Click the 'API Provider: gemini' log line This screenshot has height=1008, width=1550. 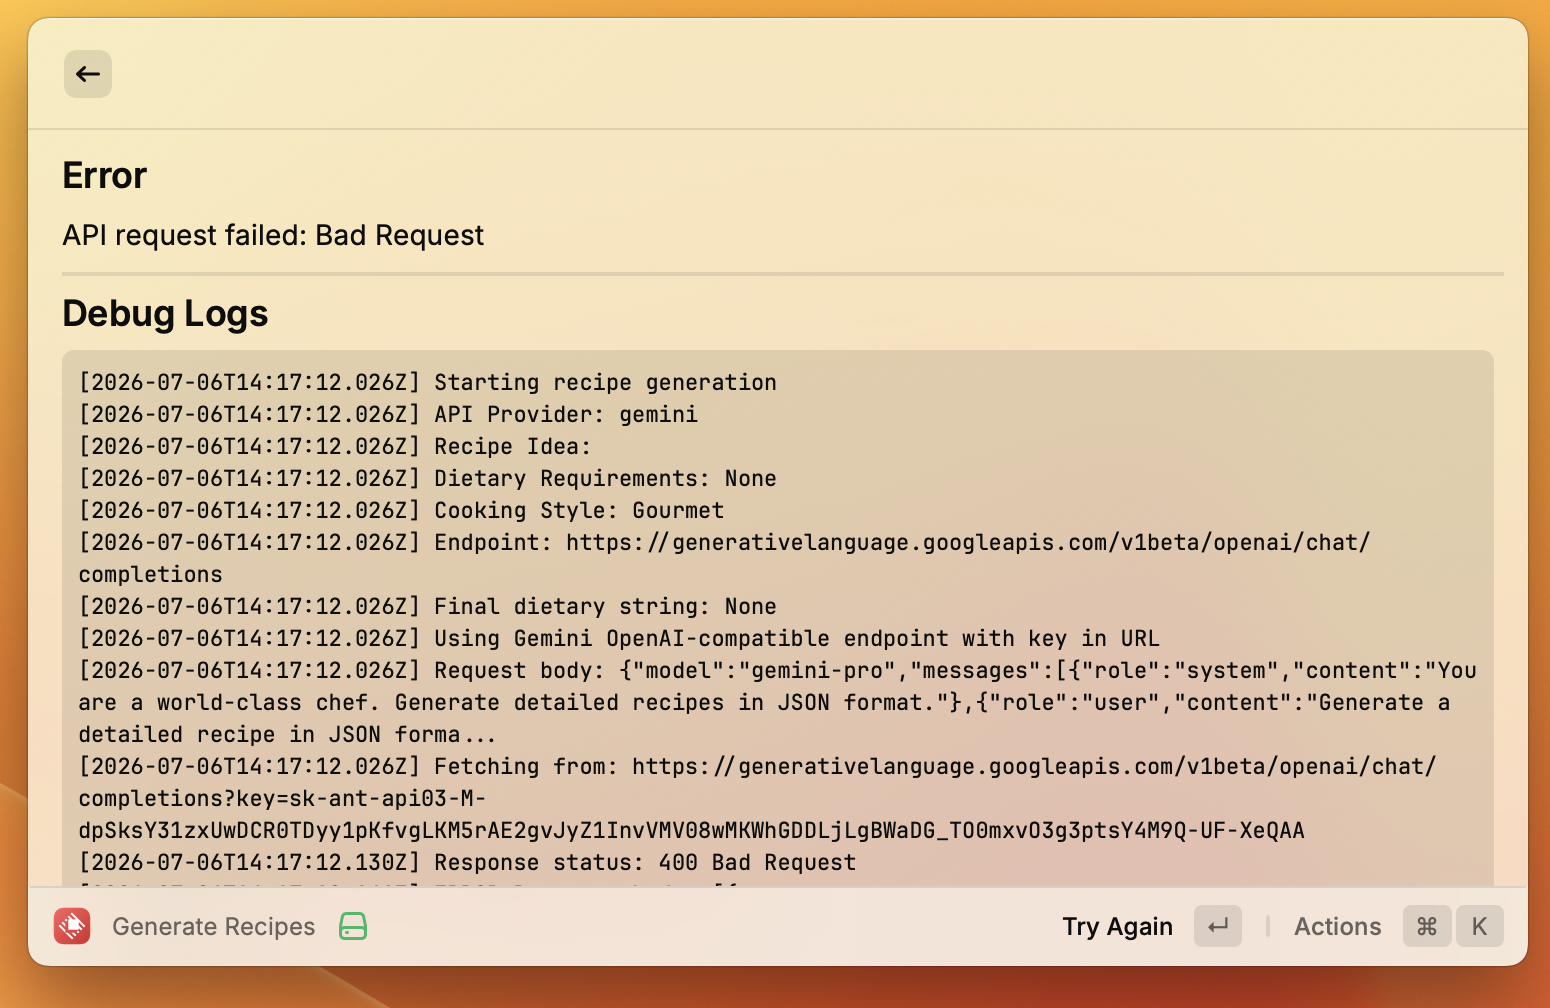pos(389,414)
